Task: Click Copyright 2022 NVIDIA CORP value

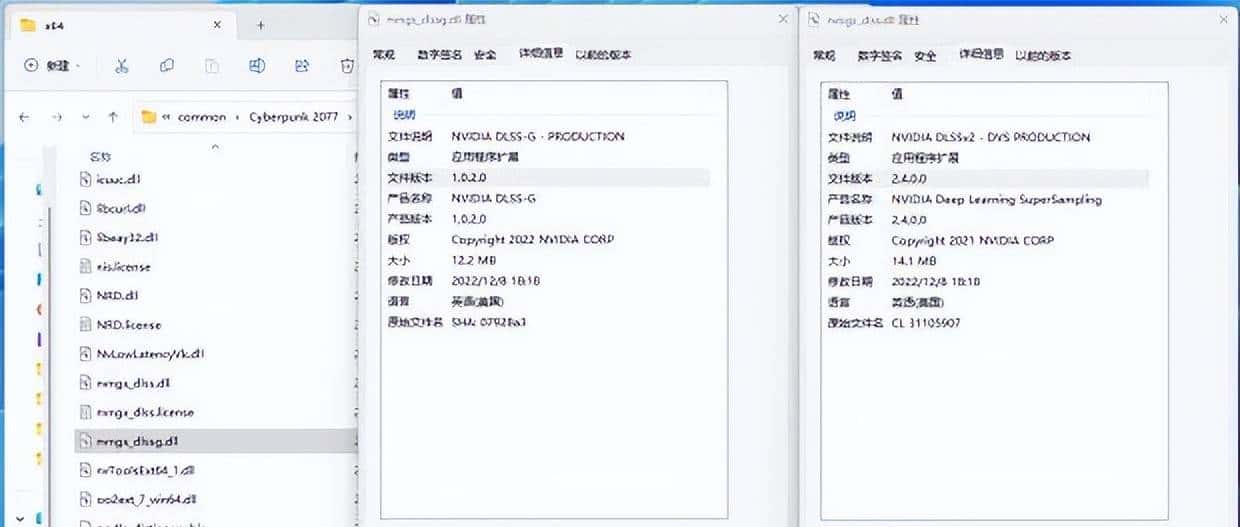Action: point(533,239)
